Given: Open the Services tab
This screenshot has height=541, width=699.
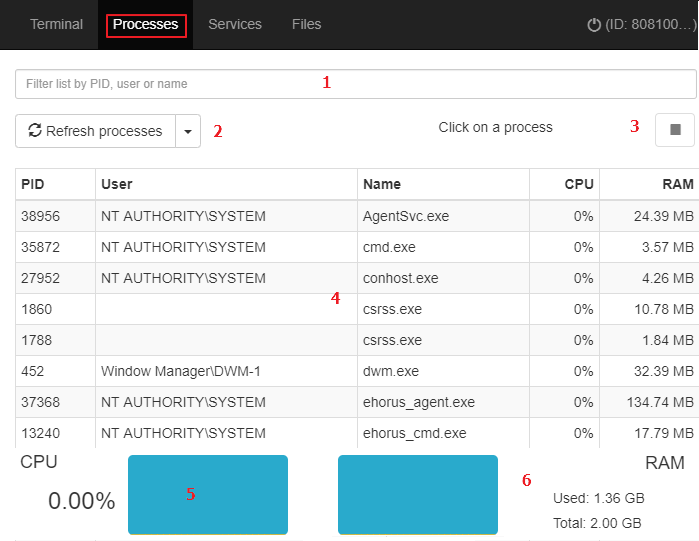Looking at the screenshot, I should coord(235,24).
